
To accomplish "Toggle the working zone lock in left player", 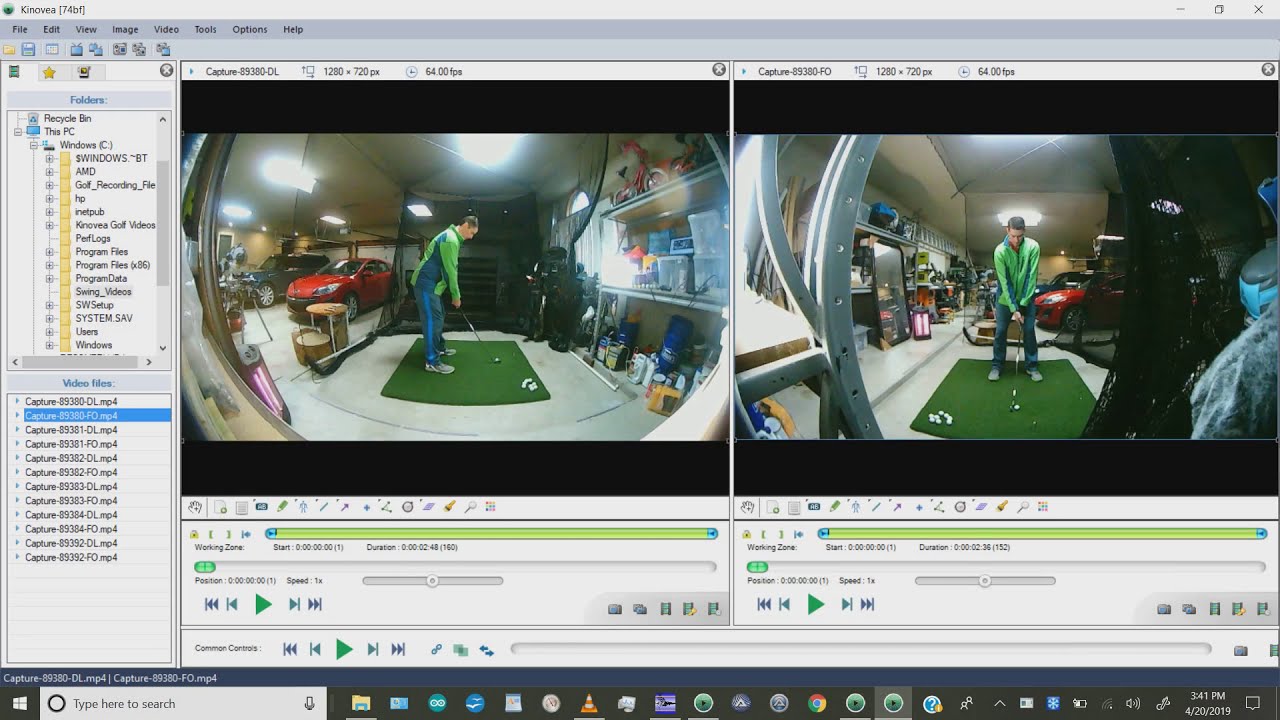I will pyautogui.click(x=194, y=535).
